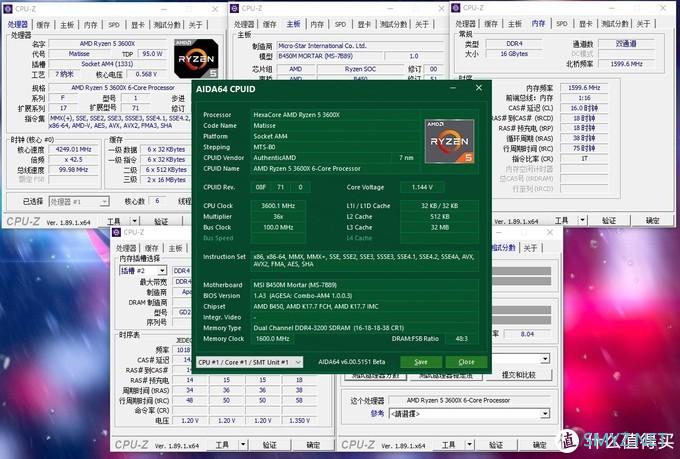680x459 pixels.
Task: Switch to 测试分数 tab in processor window
Action: pyautogui.click(x=167, y=25)
